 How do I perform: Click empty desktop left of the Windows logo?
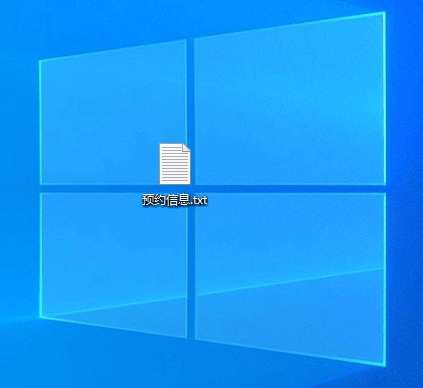[18, 187]
